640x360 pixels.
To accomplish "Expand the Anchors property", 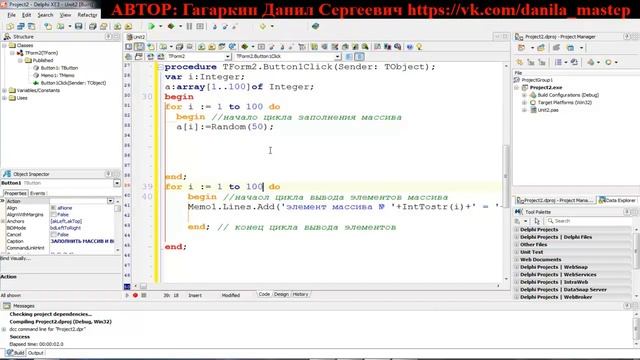I will click(3, 221).
